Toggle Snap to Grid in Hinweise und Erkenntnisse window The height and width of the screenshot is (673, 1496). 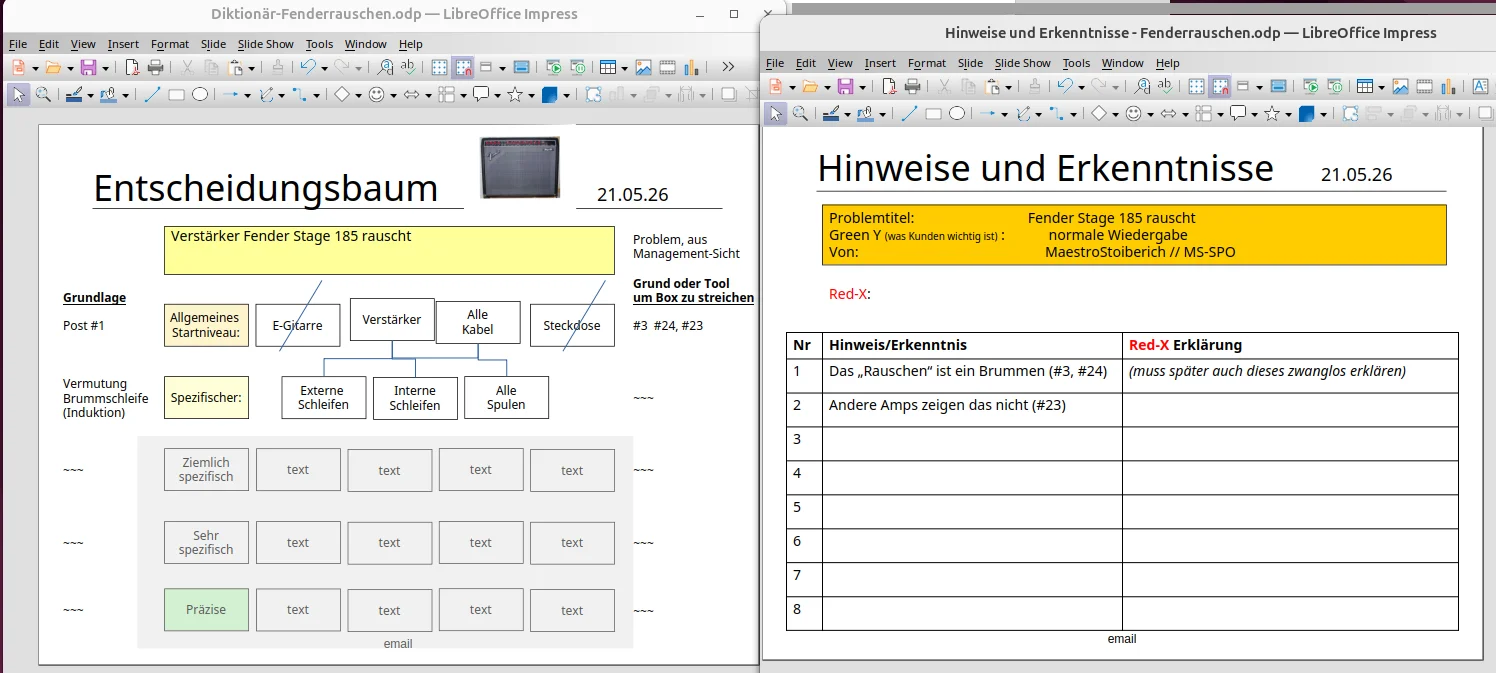click(x=1220, y=87)
